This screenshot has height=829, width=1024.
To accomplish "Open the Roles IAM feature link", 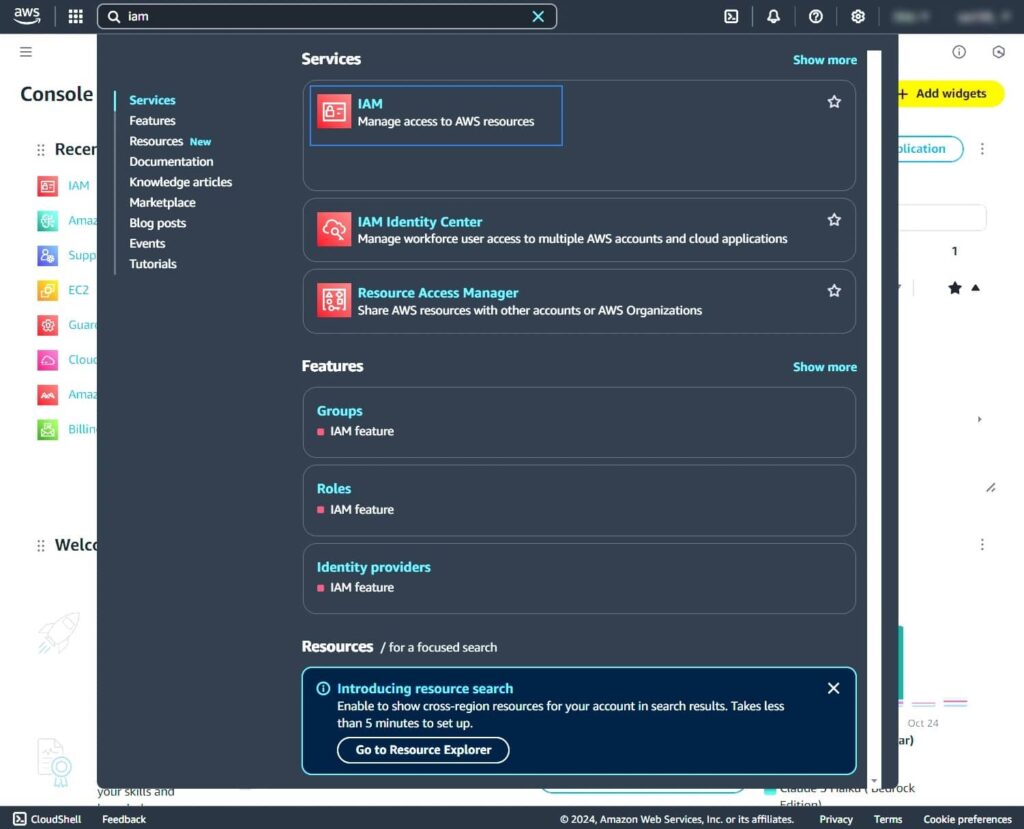I will coord(334,489).
